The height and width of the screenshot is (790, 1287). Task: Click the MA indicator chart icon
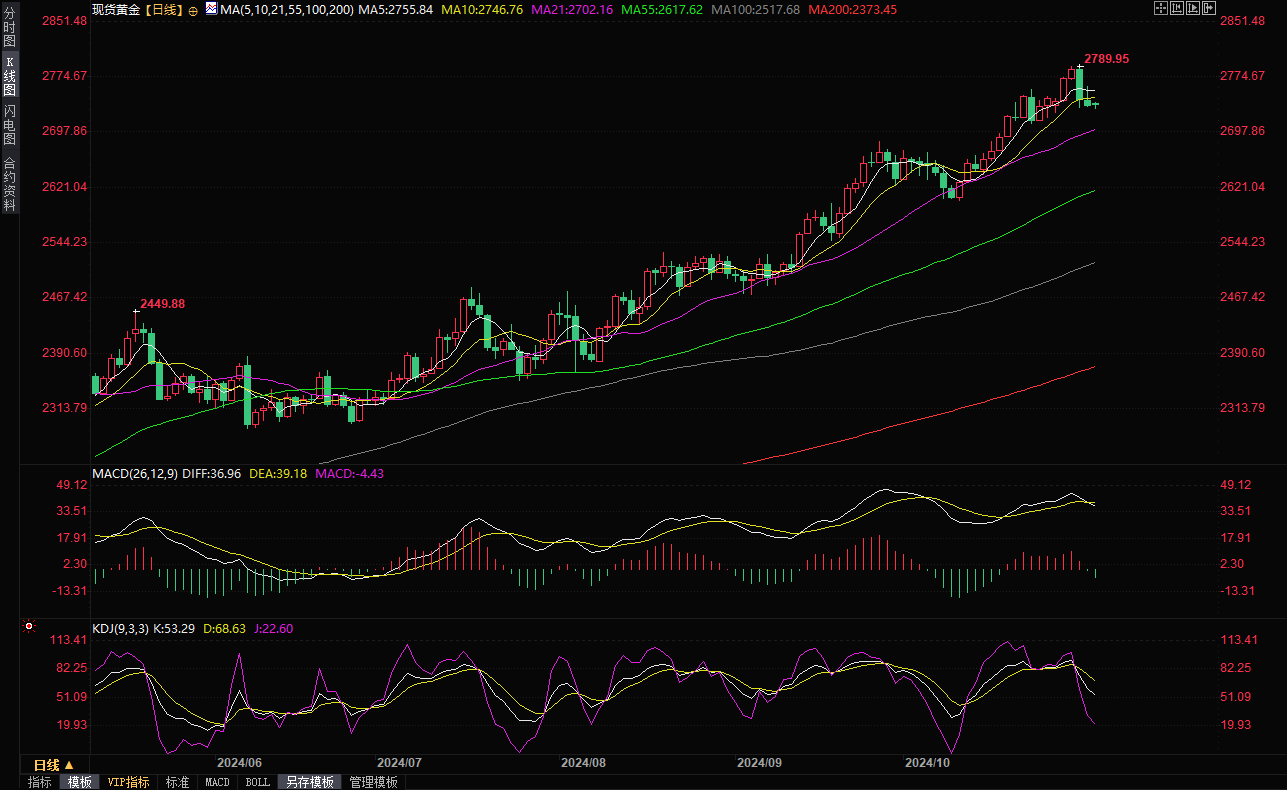210,8
